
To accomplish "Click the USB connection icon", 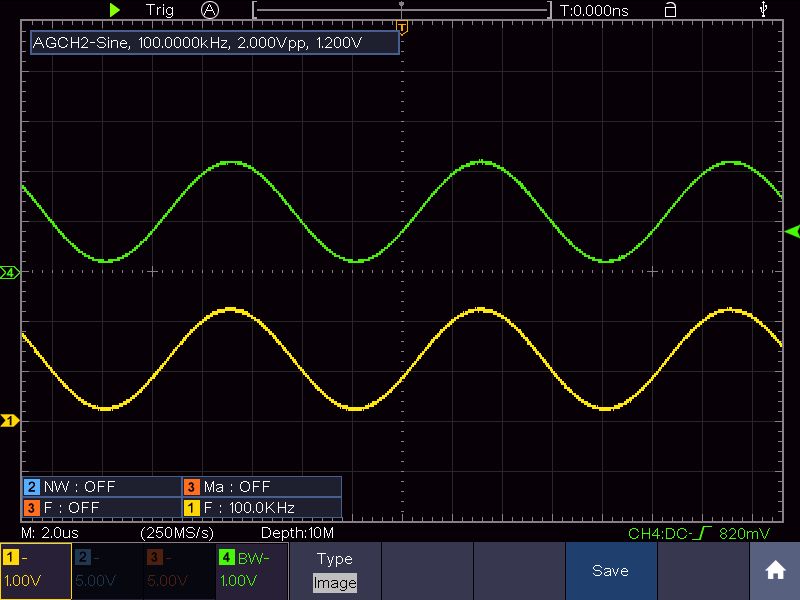I will coord(765,10).
